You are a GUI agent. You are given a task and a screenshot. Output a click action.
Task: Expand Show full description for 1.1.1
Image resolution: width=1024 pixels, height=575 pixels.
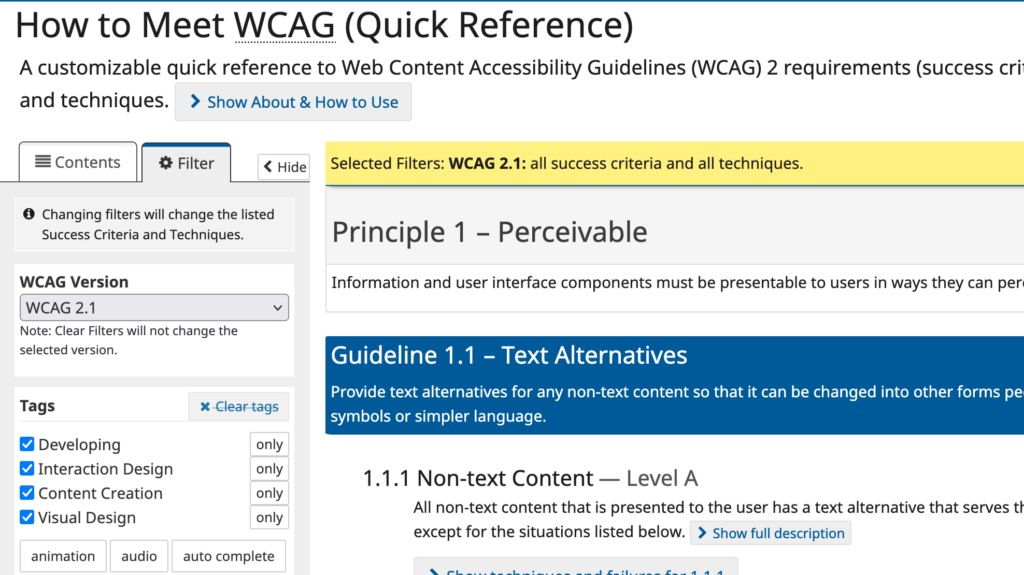[770, 533]
